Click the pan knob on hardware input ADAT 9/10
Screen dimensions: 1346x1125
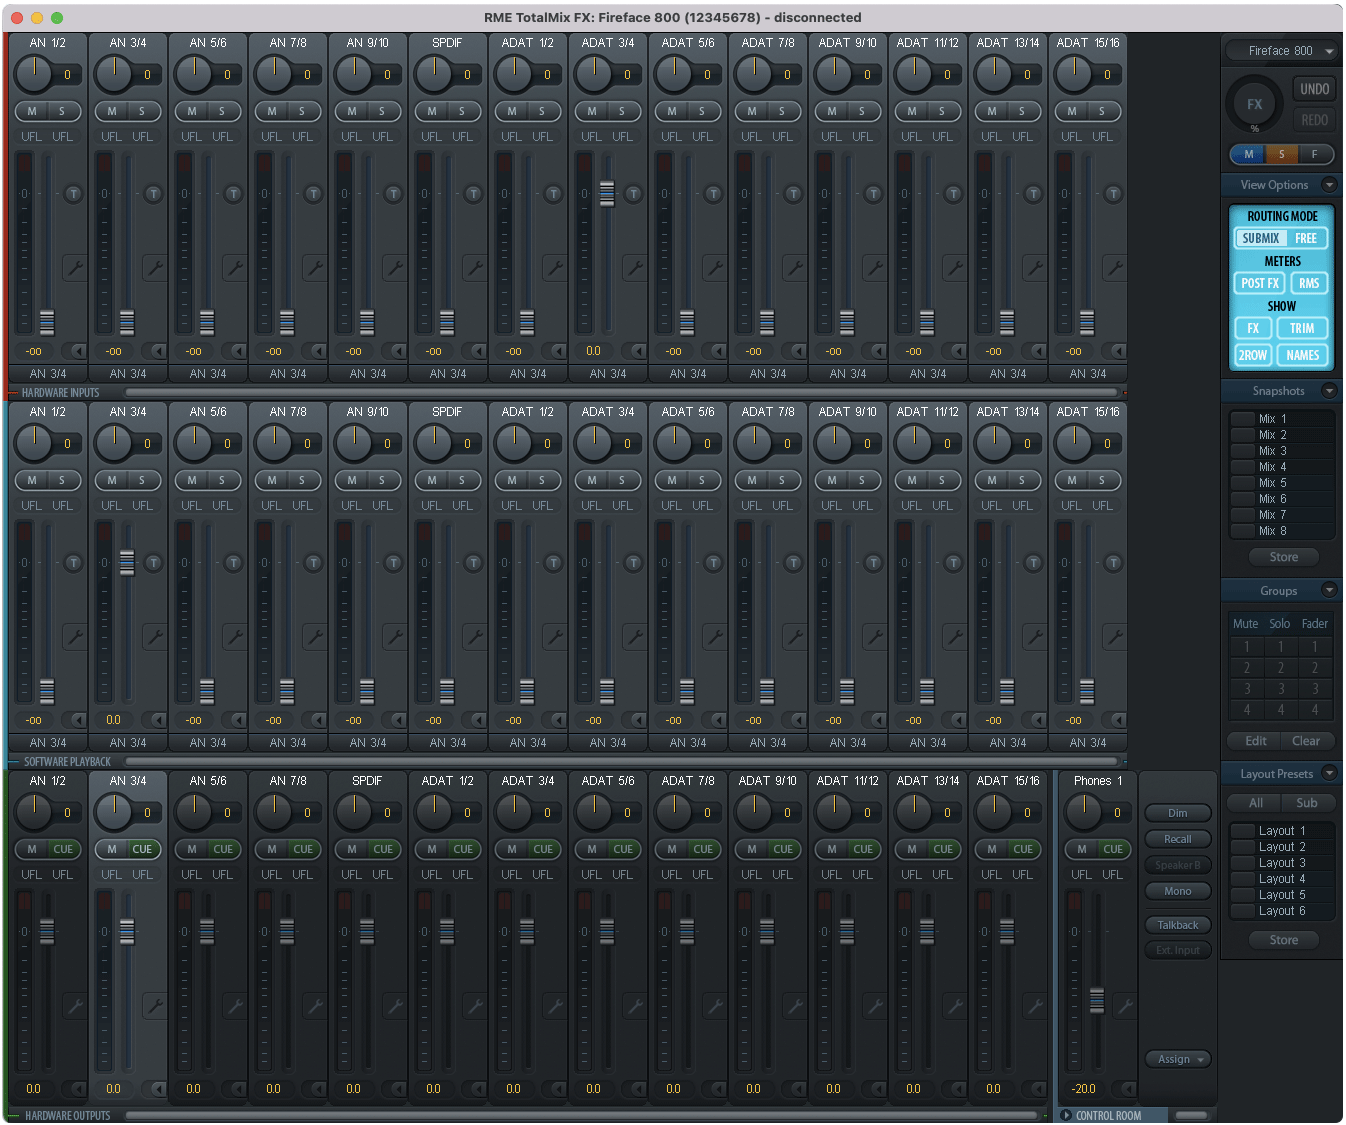834,74
